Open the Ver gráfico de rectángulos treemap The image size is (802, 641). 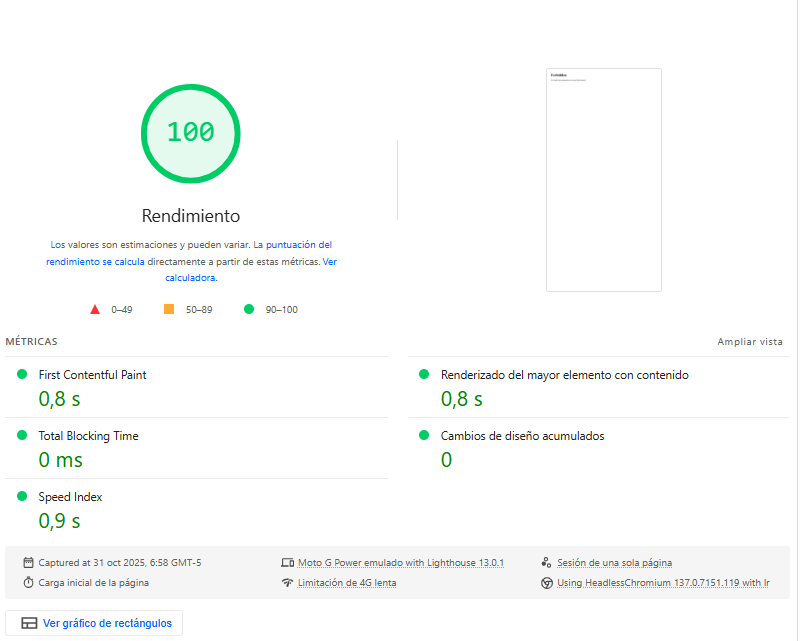[95, 623]
